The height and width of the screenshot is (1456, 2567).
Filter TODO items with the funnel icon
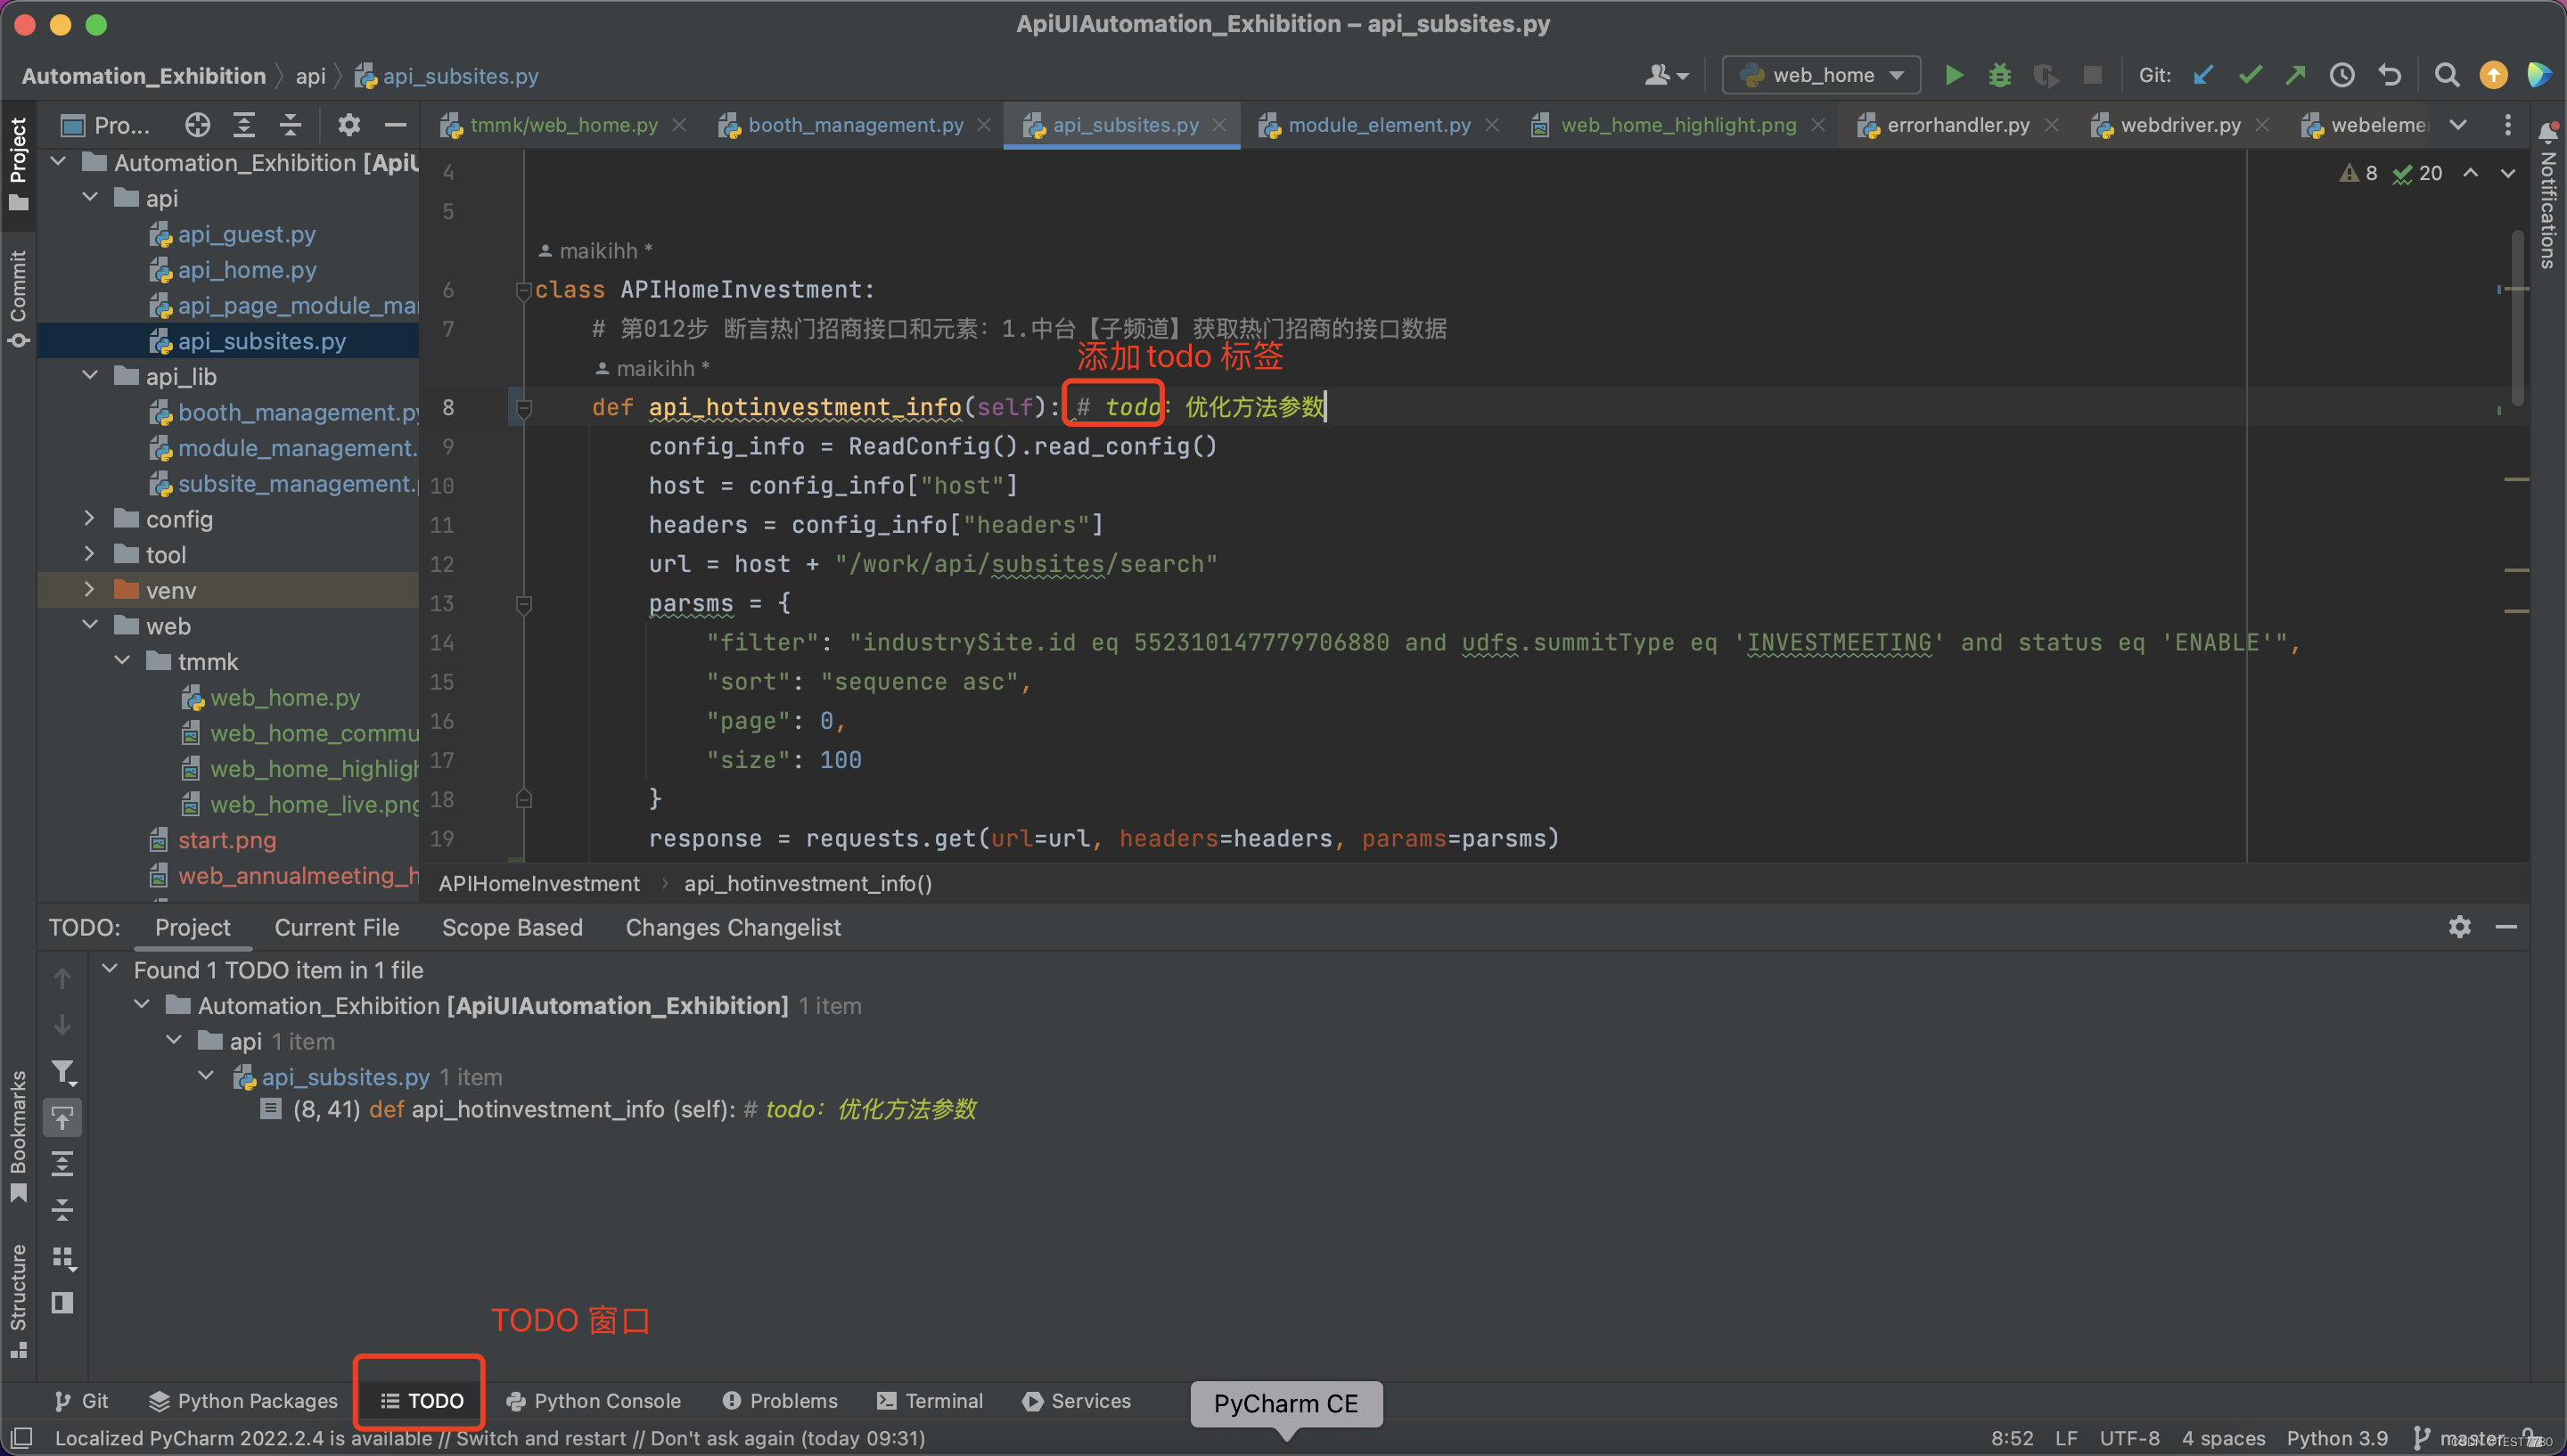pyautogui.click(x=62, y=1072)
